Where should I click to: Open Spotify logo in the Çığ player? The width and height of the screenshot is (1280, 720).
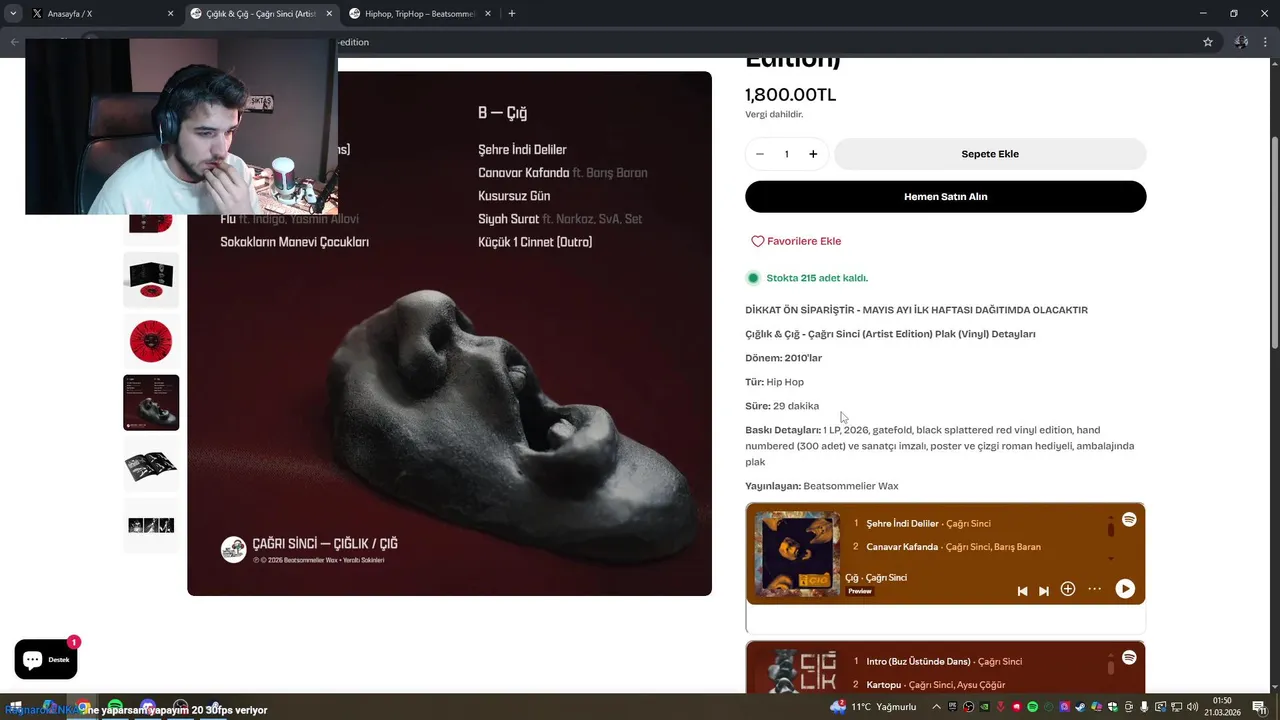pyautogui.click(x=1129, y=520)
